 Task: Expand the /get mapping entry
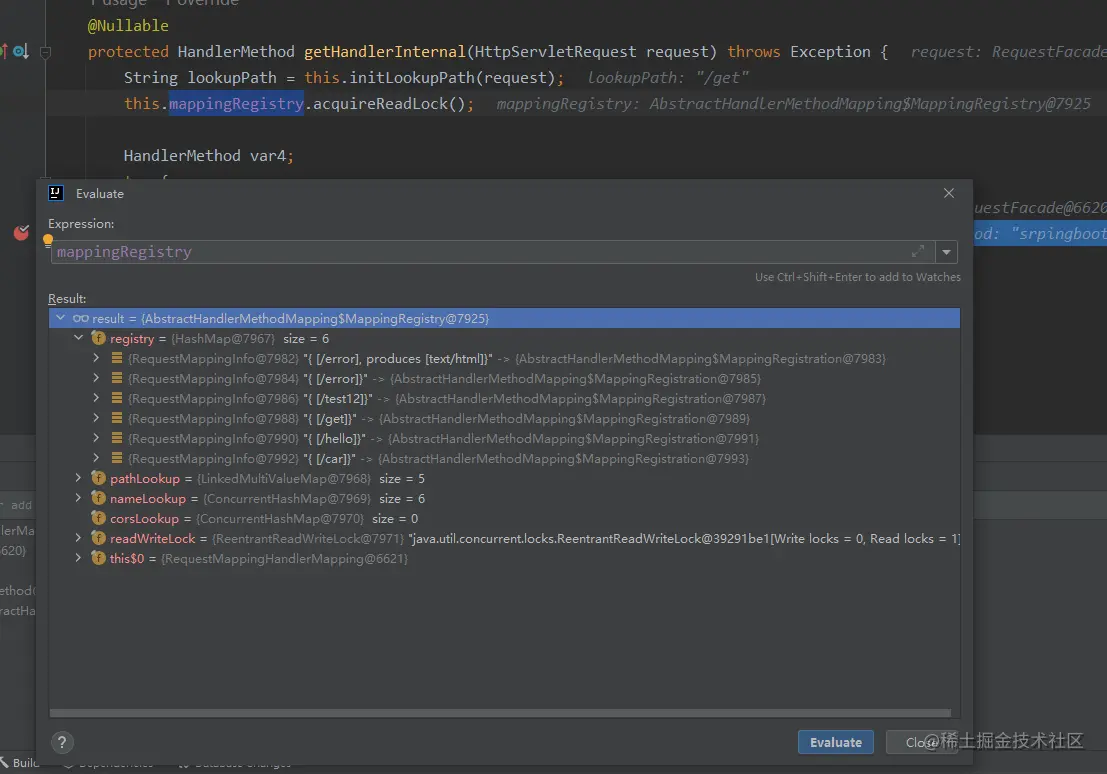(x=96, y=418)
